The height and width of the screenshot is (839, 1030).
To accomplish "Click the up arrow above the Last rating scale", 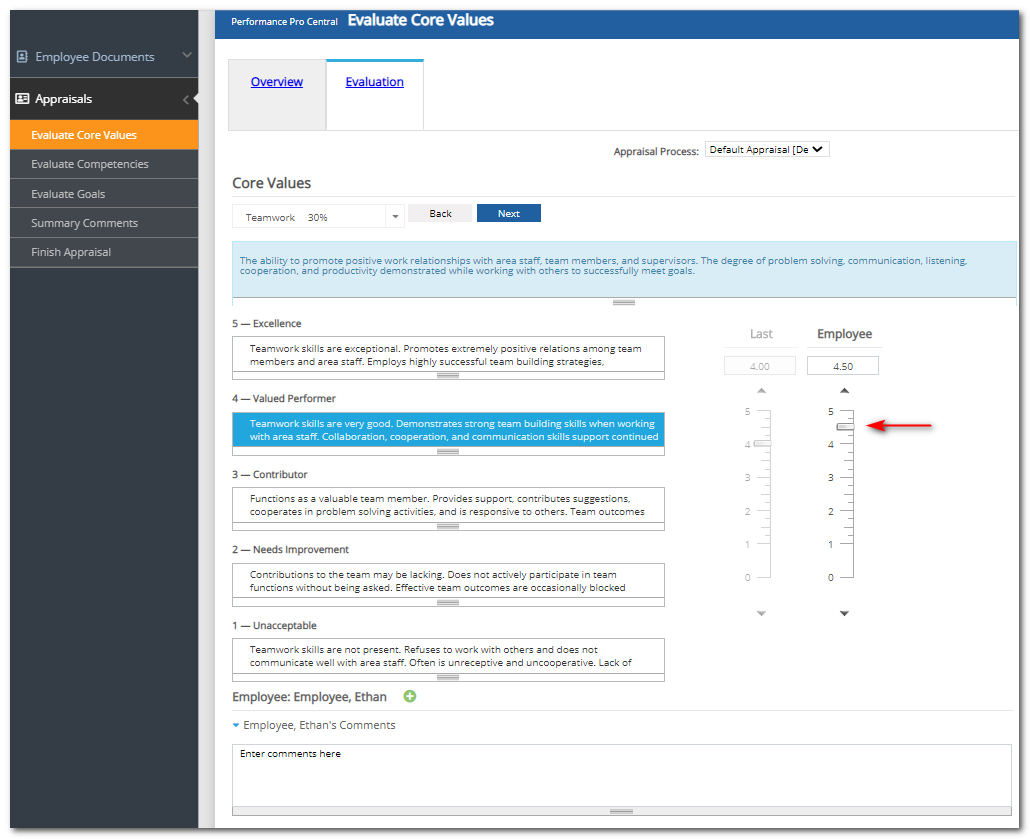I will 762,390.
